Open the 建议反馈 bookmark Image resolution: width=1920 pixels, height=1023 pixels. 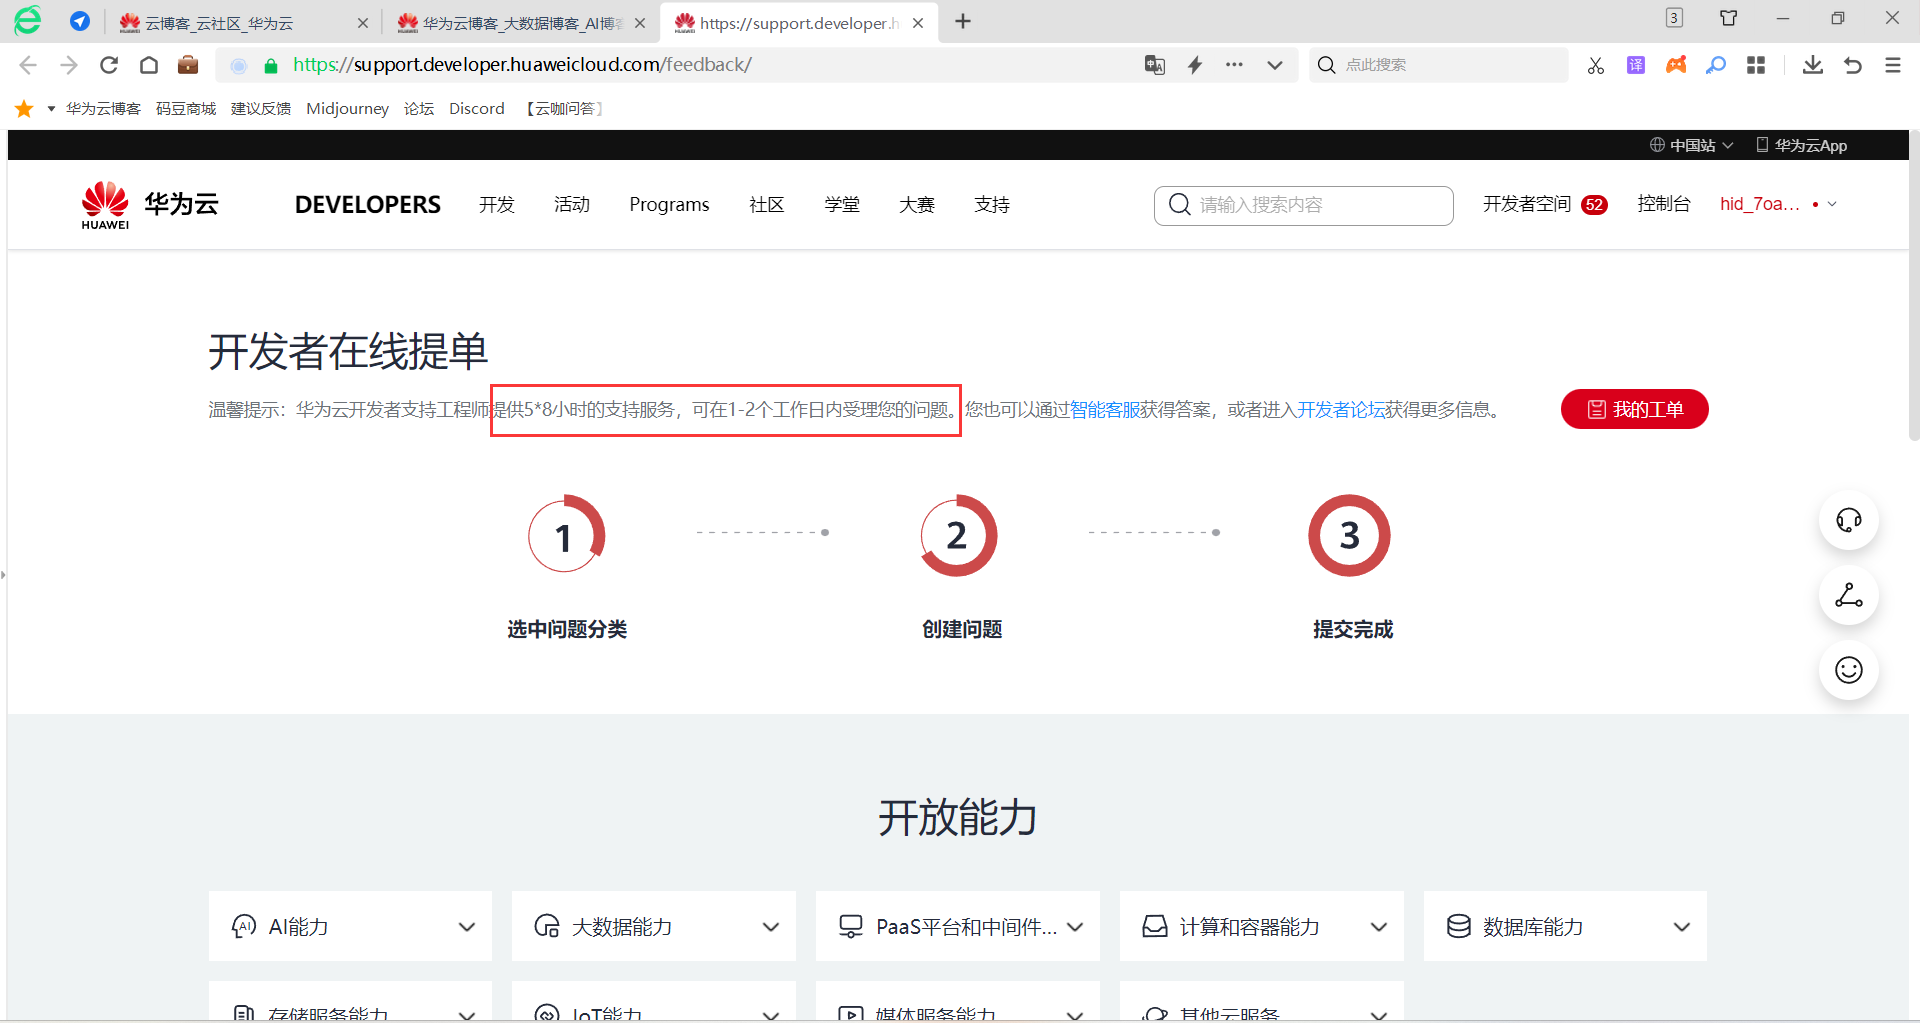click(x=261, y=108)
